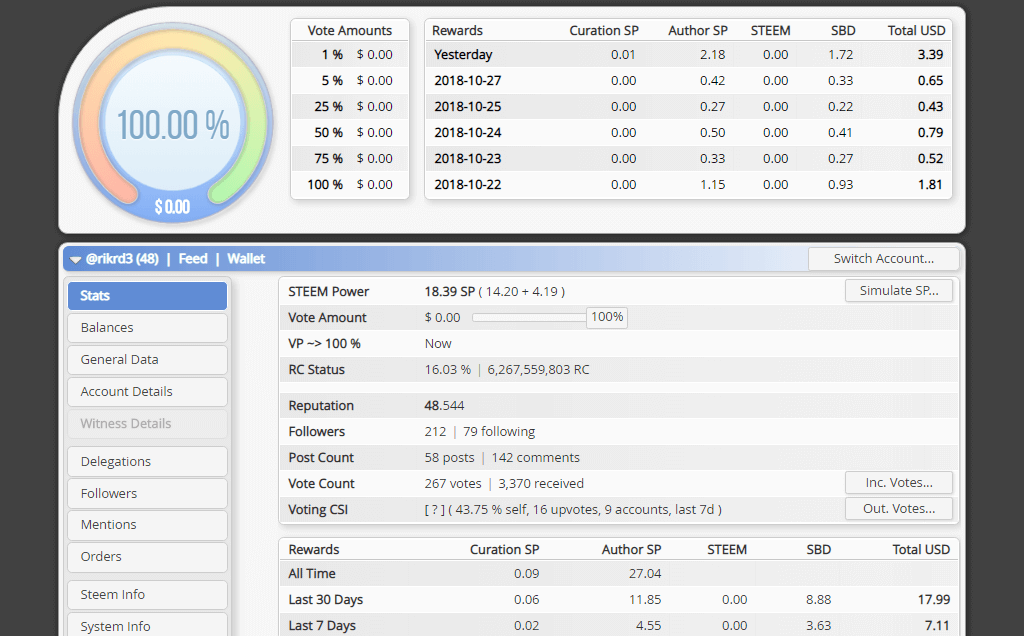
Task: Click the 2018-10-22 rewards row date
Action: [x=468, y=185]
